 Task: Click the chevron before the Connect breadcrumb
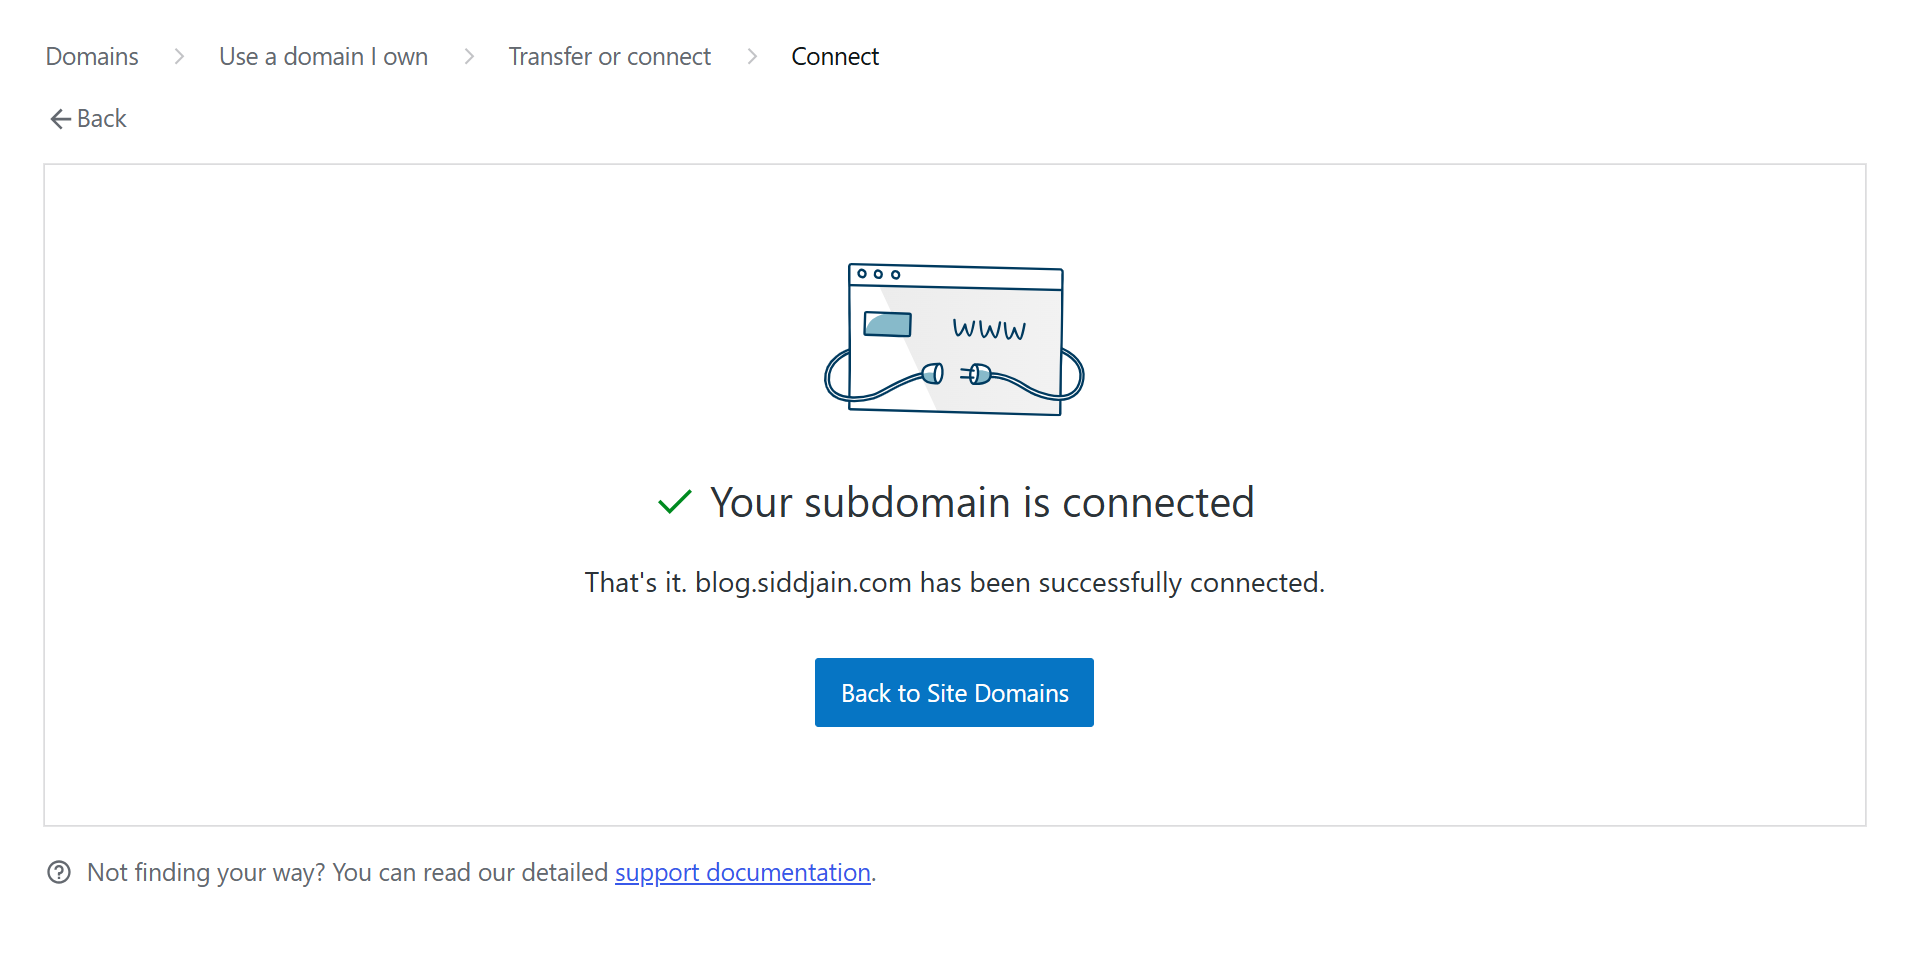[752, 57]
